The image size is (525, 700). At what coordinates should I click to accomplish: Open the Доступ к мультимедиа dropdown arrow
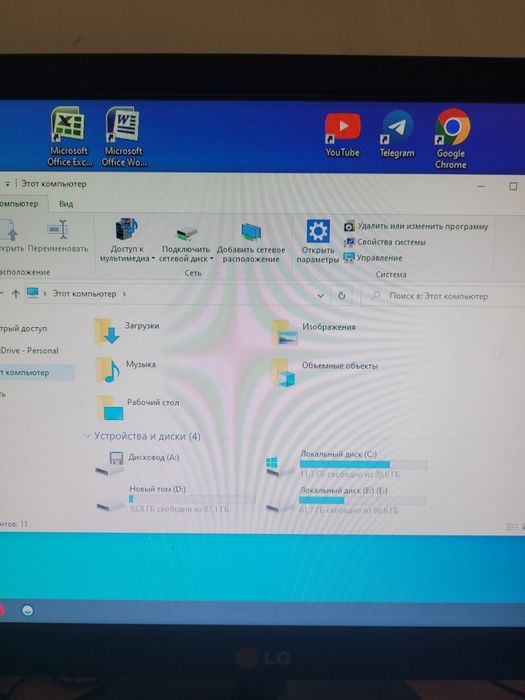[x=153, y=258]
